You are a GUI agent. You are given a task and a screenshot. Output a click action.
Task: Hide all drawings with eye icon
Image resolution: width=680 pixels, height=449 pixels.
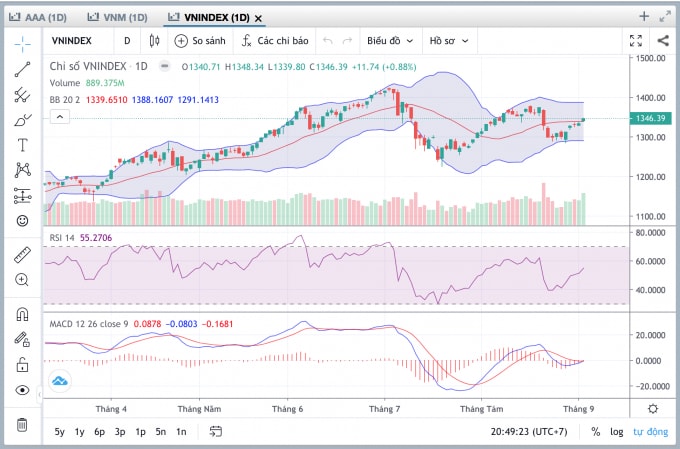pos(22,390)
